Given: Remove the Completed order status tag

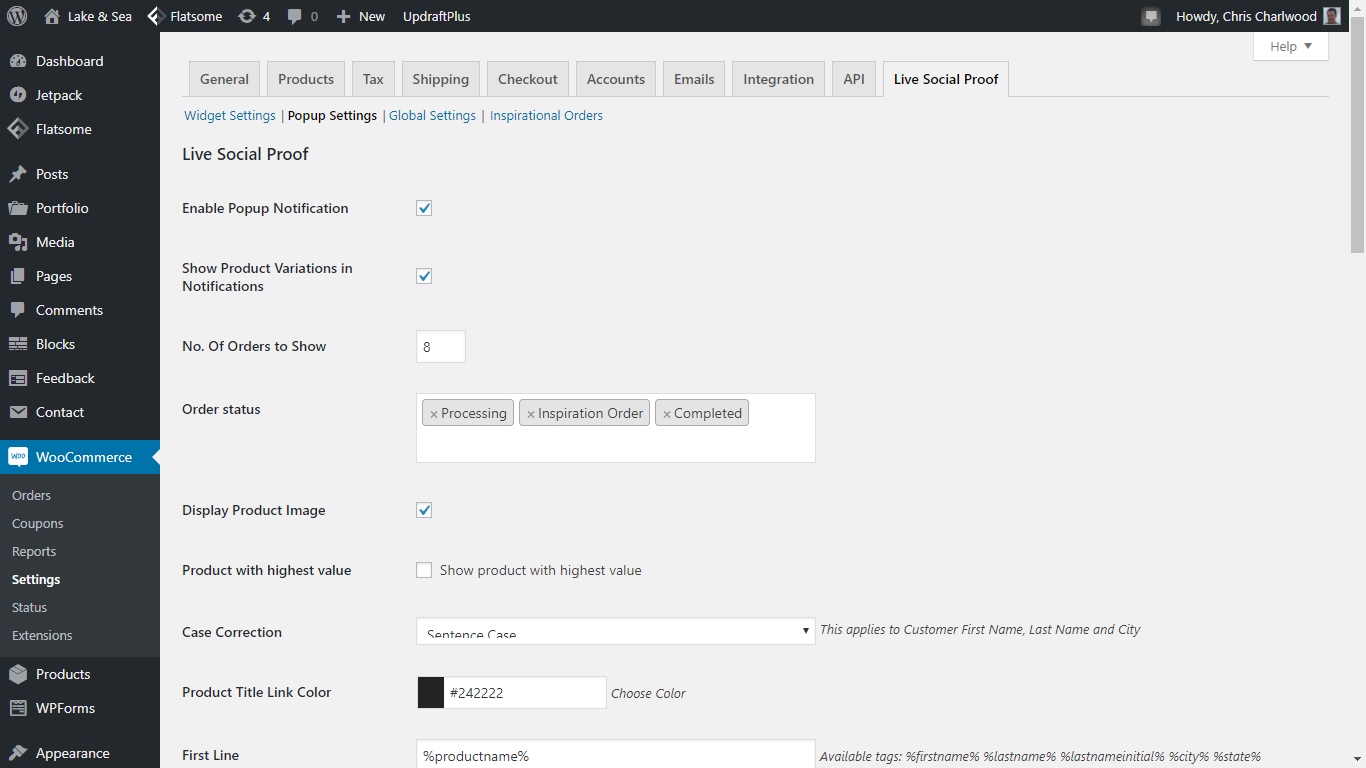Looking at the screenshot, I should point(666,414).
